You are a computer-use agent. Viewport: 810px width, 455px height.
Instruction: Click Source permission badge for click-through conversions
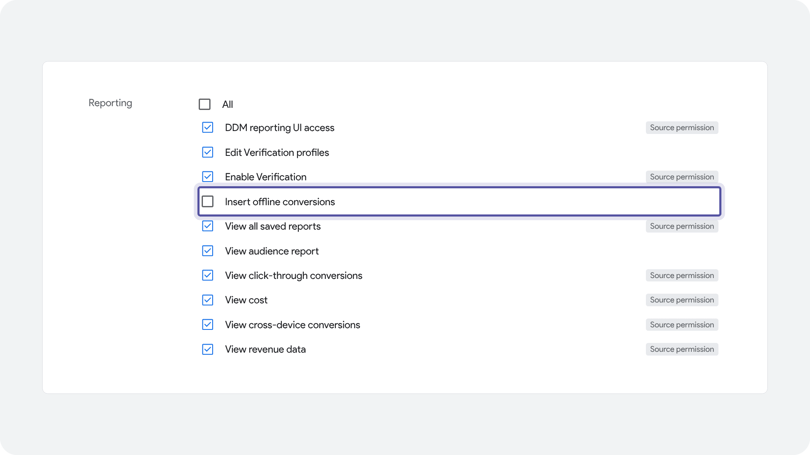click(682, 275)
